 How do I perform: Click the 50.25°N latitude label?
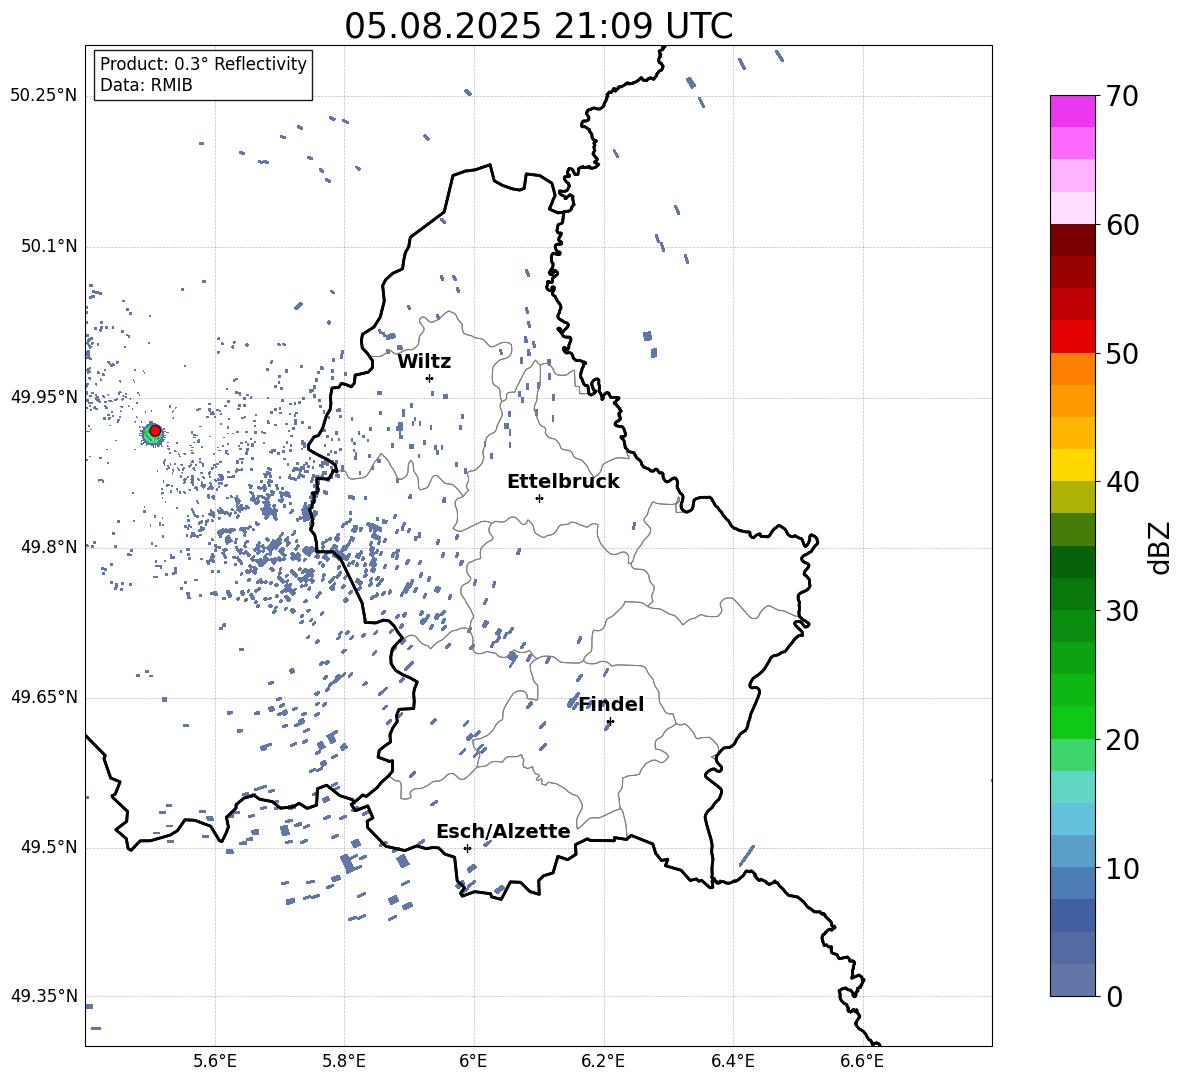(x=44, y=96)
